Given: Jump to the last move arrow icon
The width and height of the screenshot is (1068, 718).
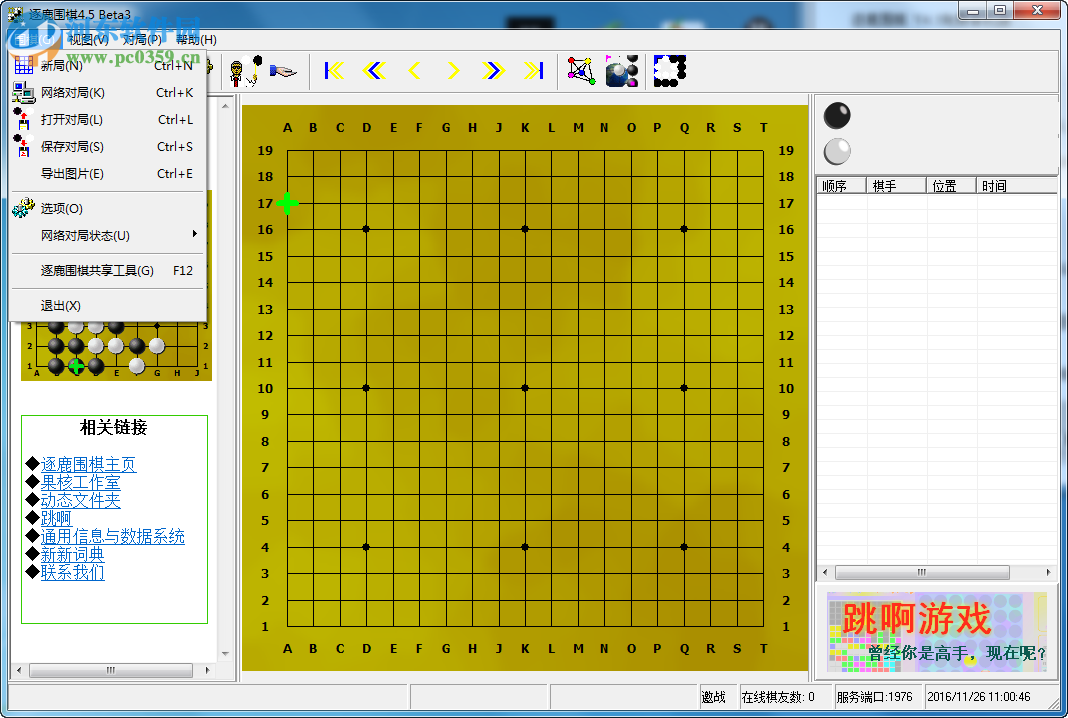Looking at the screenshot, I should (x=533, y=70).
